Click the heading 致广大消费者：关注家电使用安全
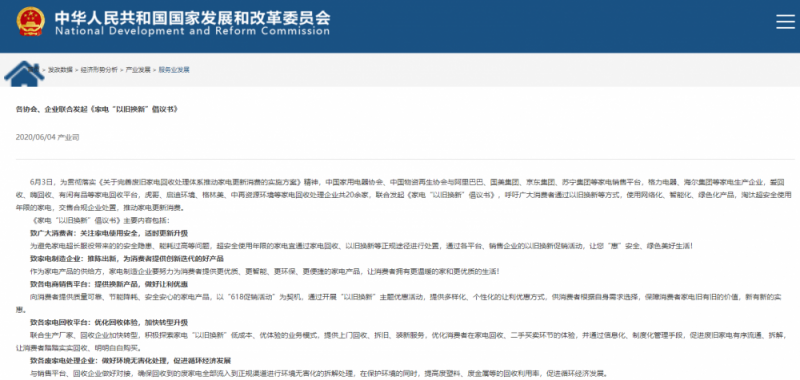The width and height of the screenshot is (800, 380). [109, 233]
